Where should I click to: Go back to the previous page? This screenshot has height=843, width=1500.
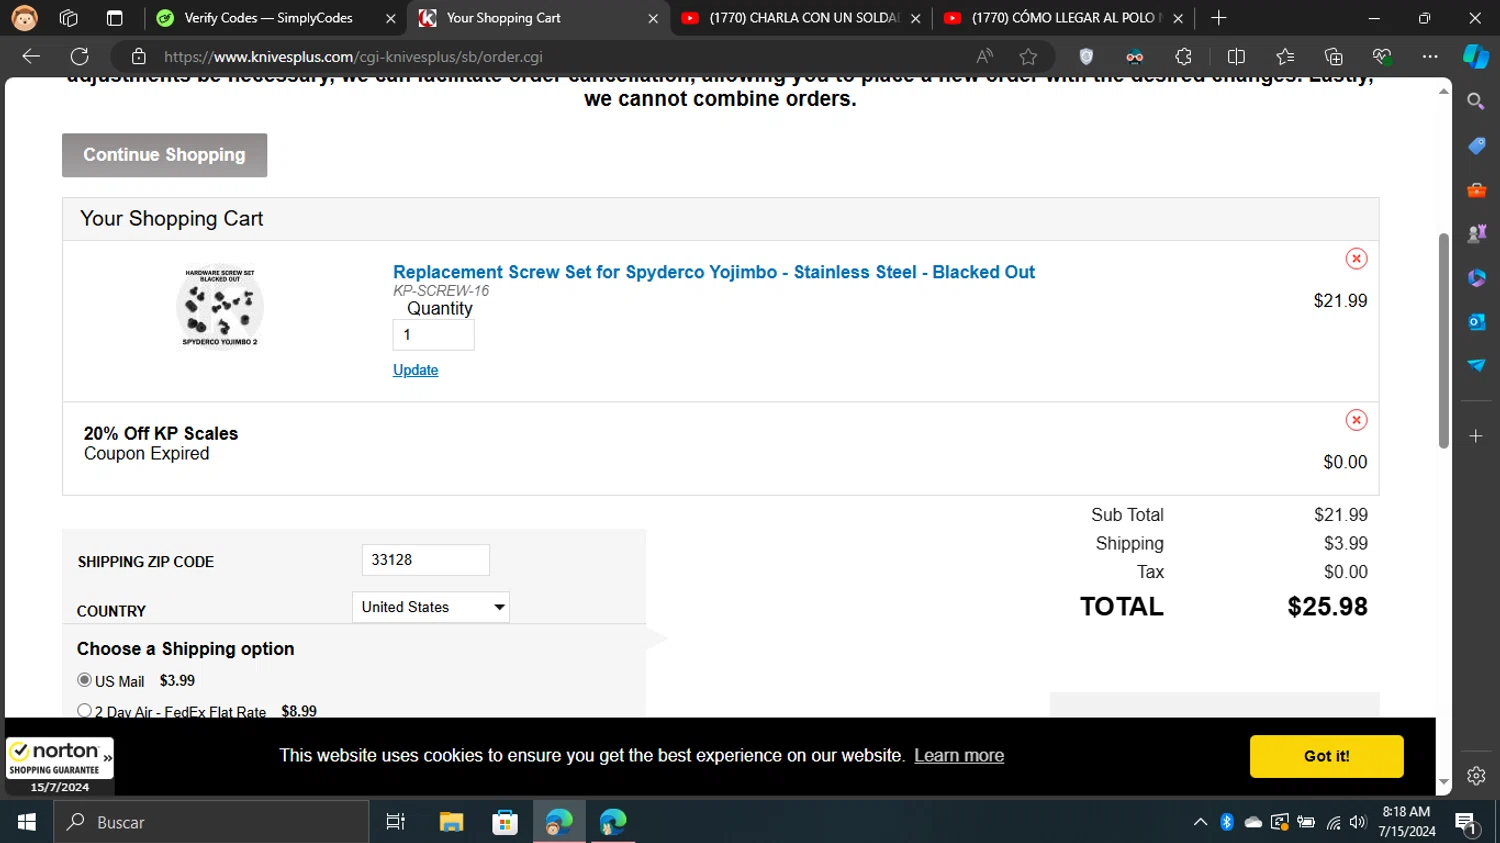click(31, 57)
